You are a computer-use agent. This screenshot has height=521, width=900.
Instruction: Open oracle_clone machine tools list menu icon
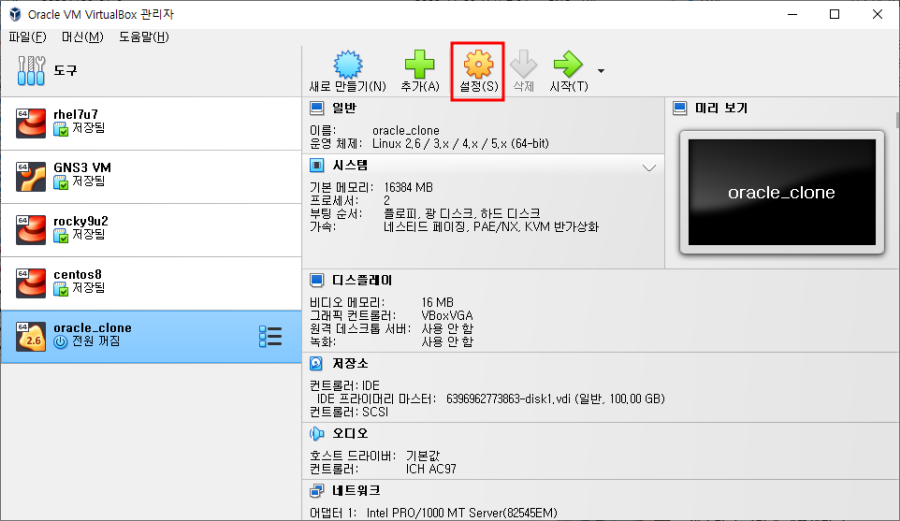click(x=270, y=336)
